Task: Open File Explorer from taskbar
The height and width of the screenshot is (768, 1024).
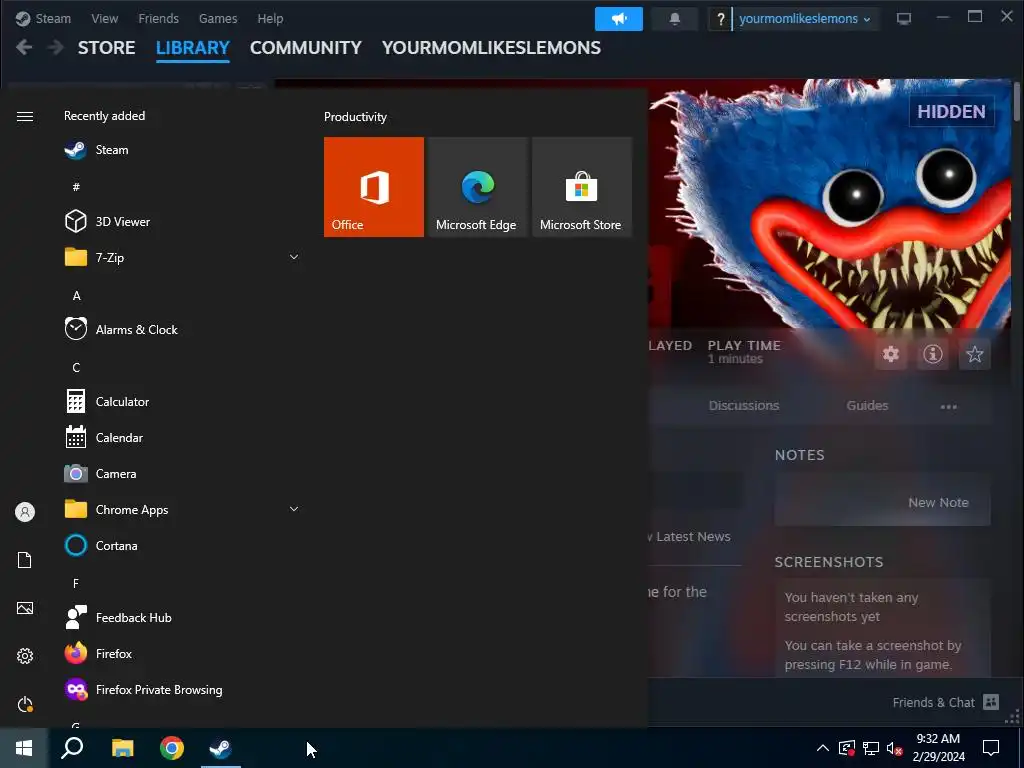Action: 122,748
